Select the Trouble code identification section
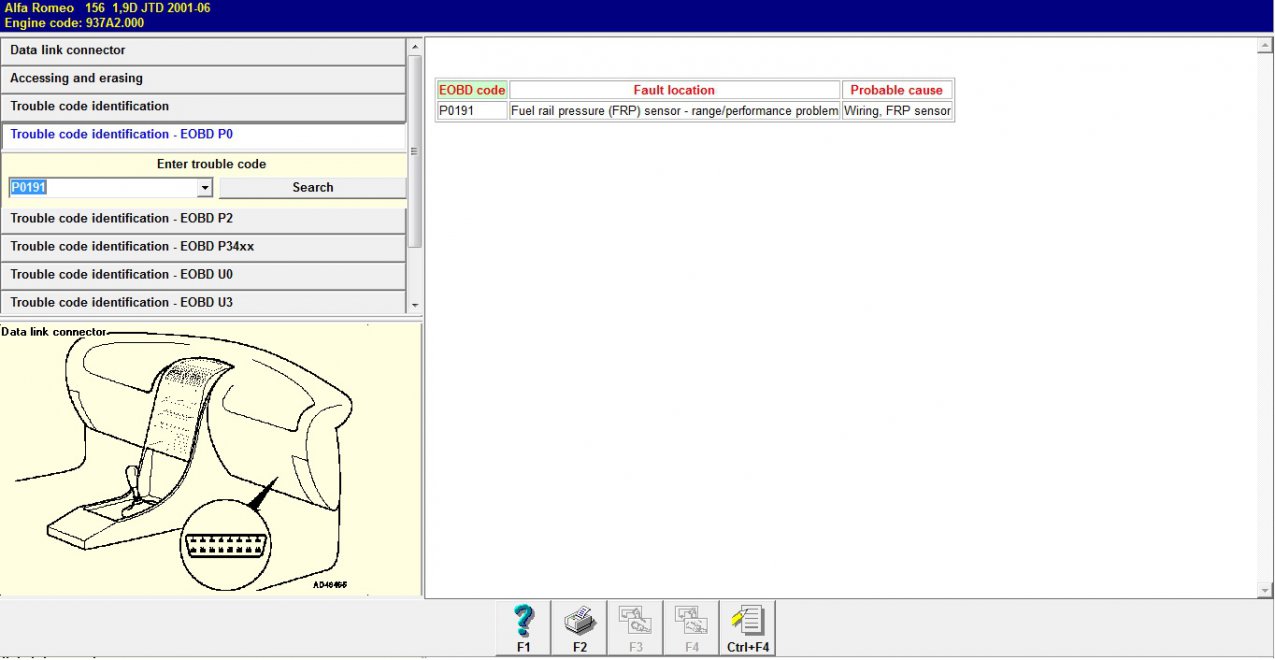 click(x=203, y=106)
